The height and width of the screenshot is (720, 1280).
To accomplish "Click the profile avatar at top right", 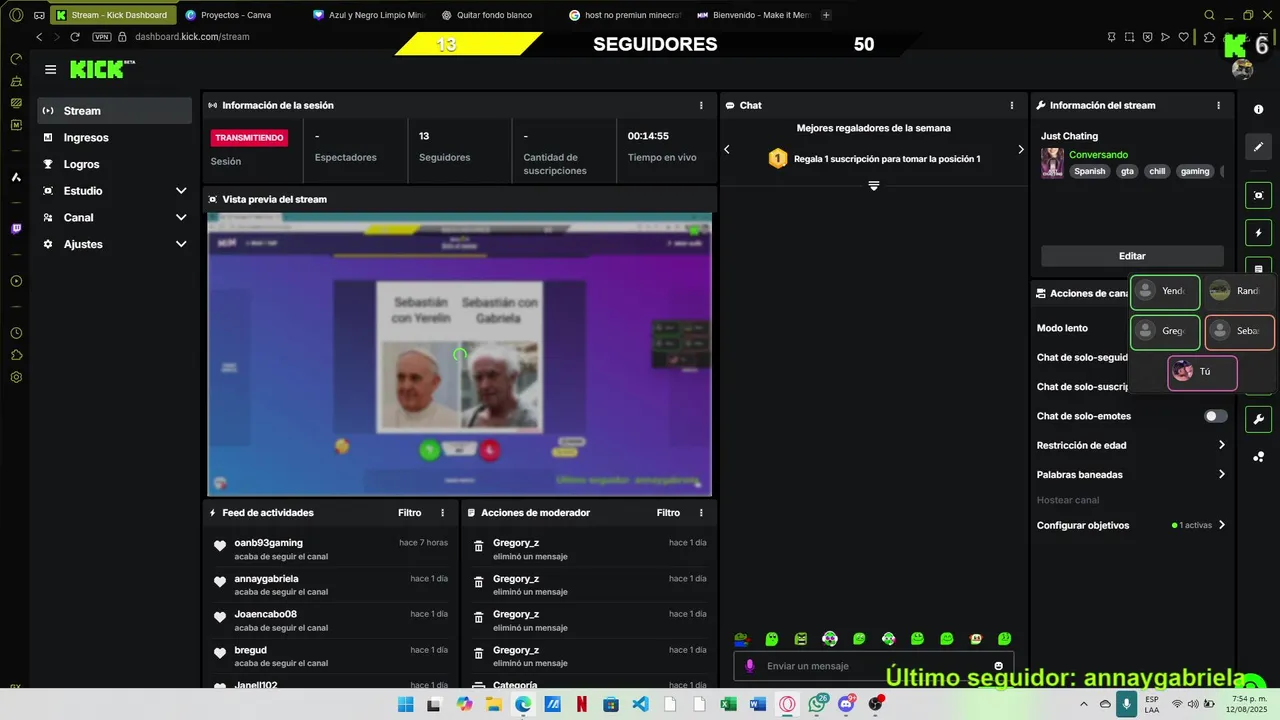I will click(x=1242, y=69).
